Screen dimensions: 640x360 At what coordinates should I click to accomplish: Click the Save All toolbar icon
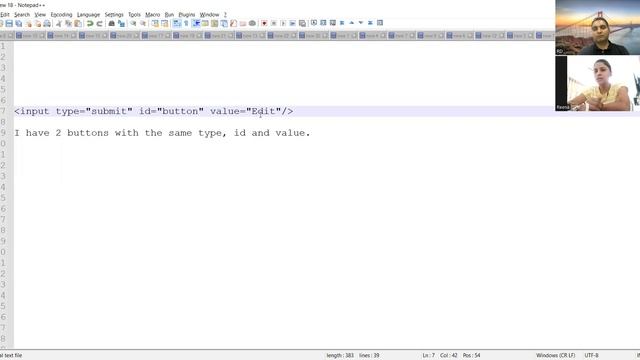pyautogui.click(x=18, y=23)
